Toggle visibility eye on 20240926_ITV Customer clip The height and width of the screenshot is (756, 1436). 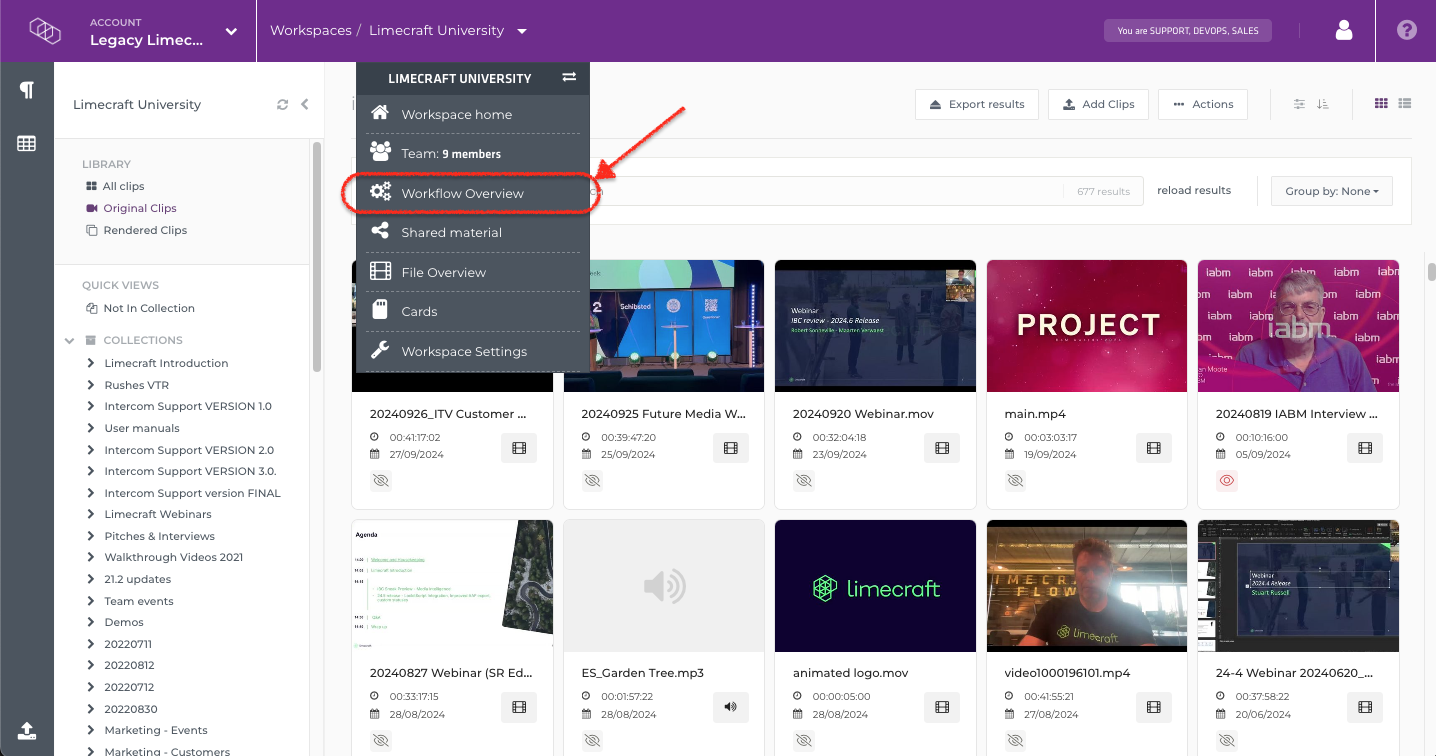click(x=381, y=481)
